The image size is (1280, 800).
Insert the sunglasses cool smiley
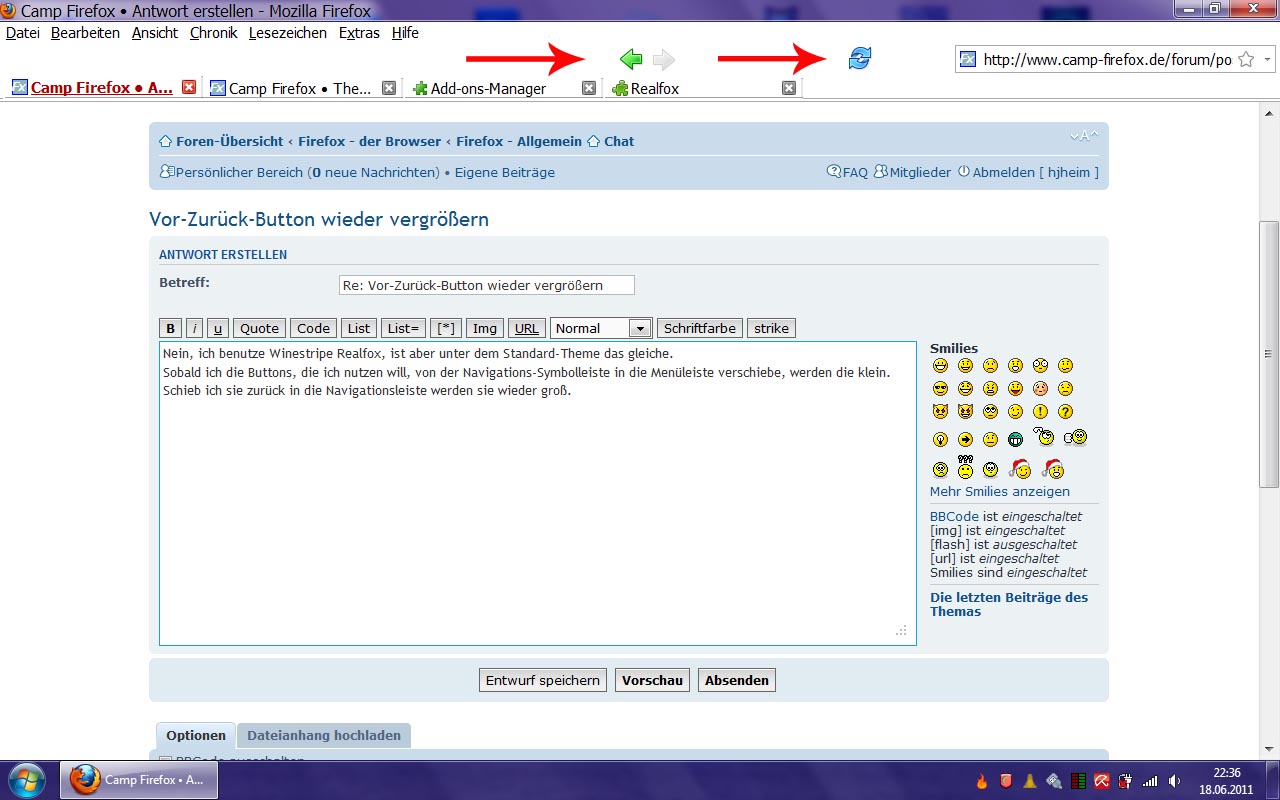coord(940,388)
